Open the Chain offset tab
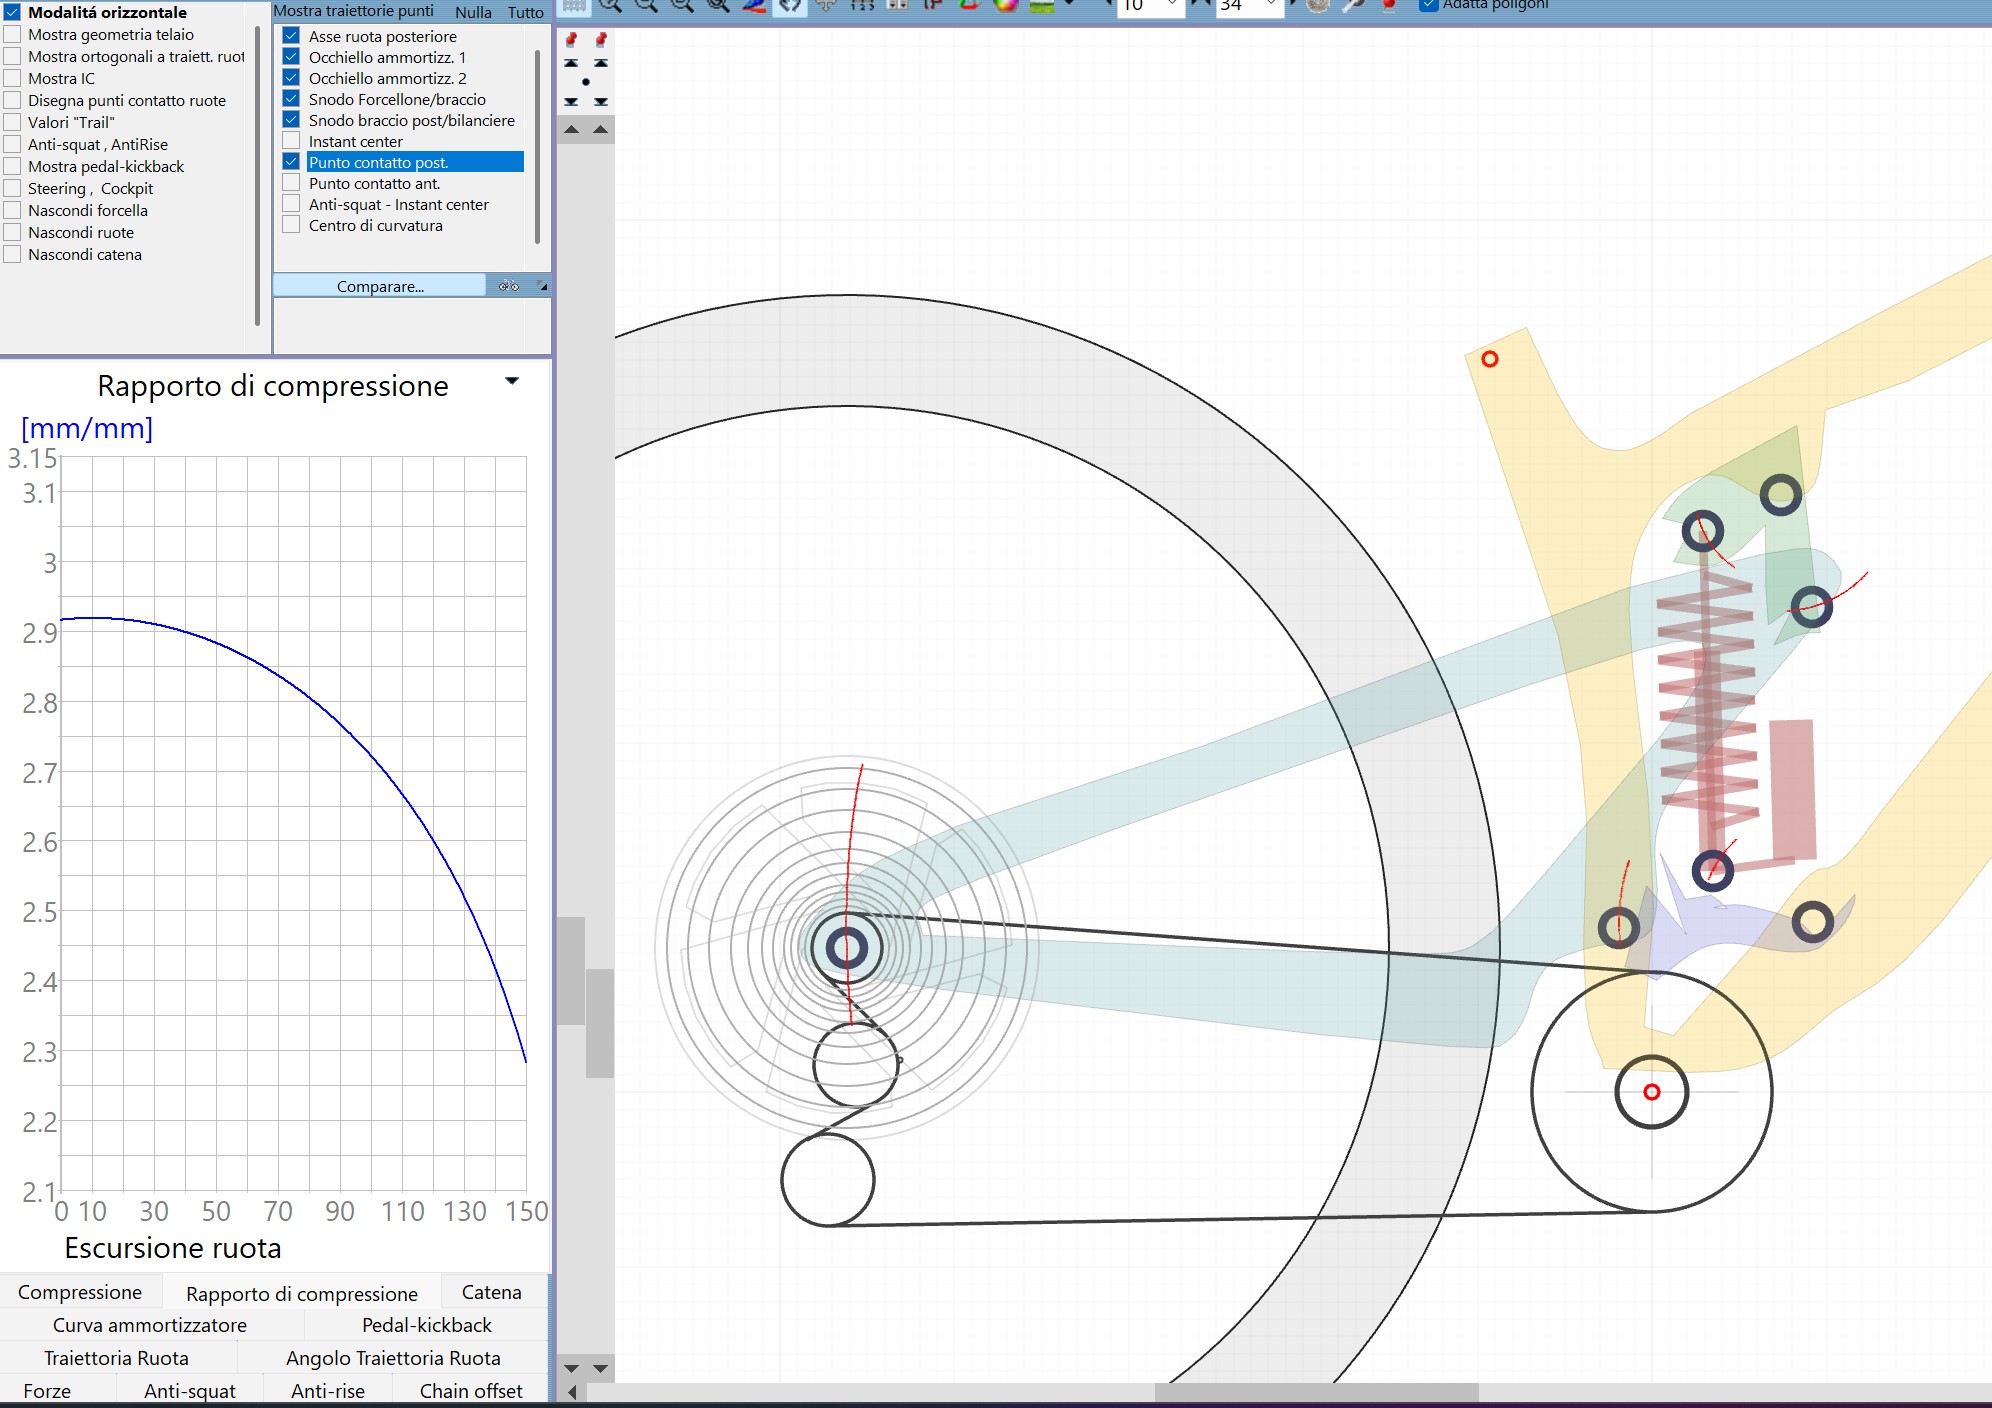 pyautogui.click(x=471, y=1391)
